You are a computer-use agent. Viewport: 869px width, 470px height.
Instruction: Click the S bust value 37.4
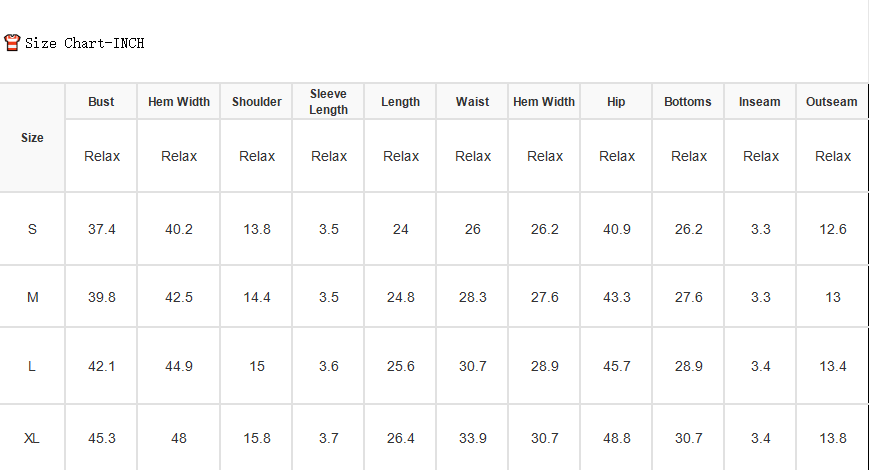coord(101,229)
